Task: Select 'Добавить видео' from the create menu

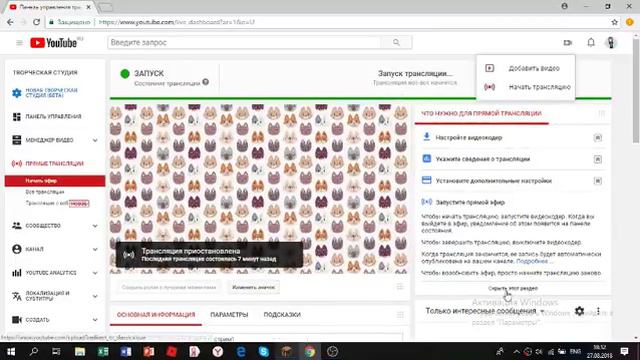Action: click(x=526, y=68)
